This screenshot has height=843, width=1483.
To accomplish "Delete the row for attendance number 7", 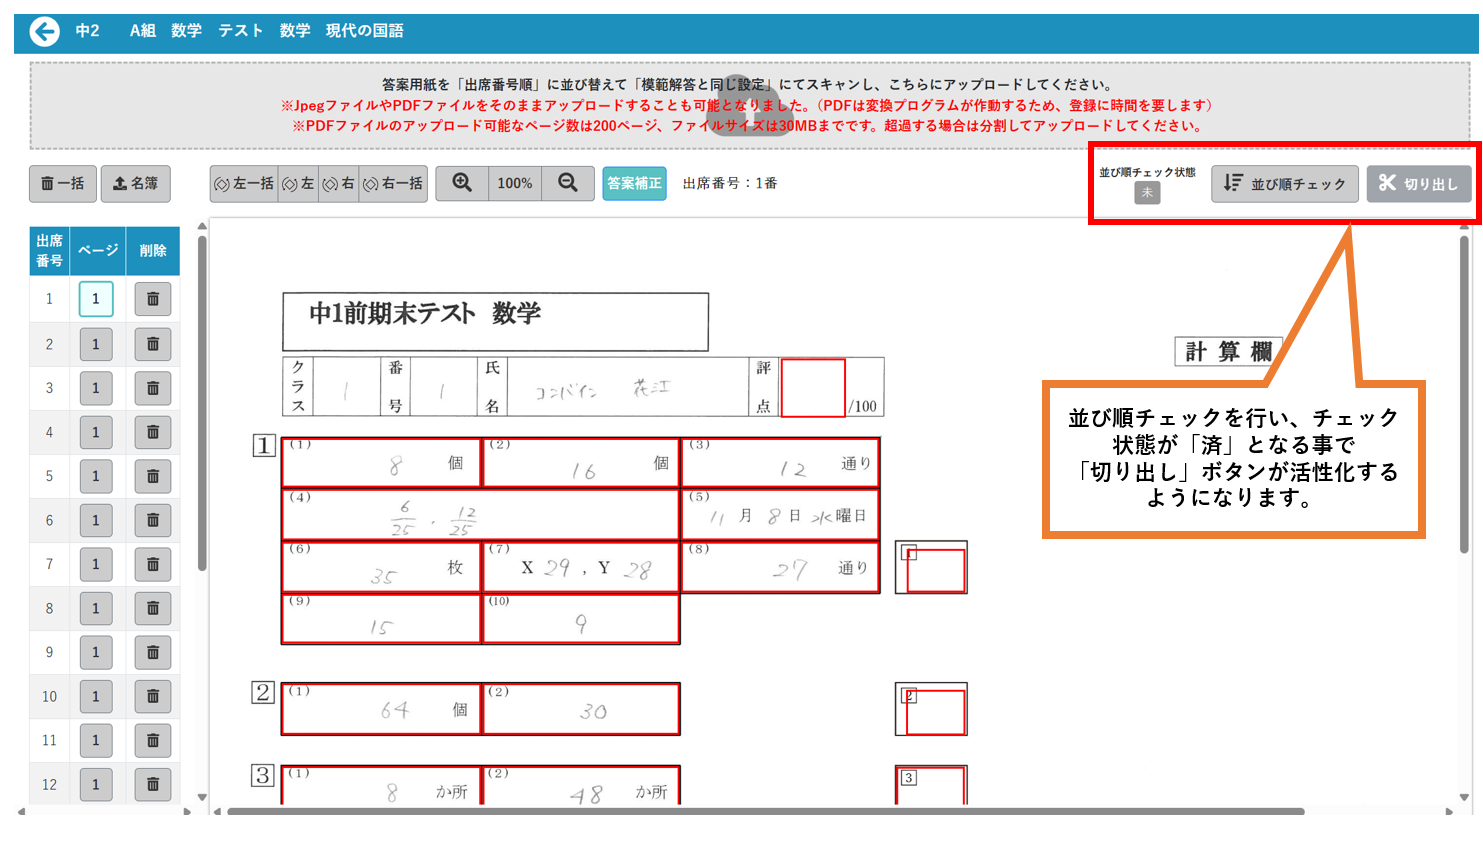I will click(x=153, y=564).
